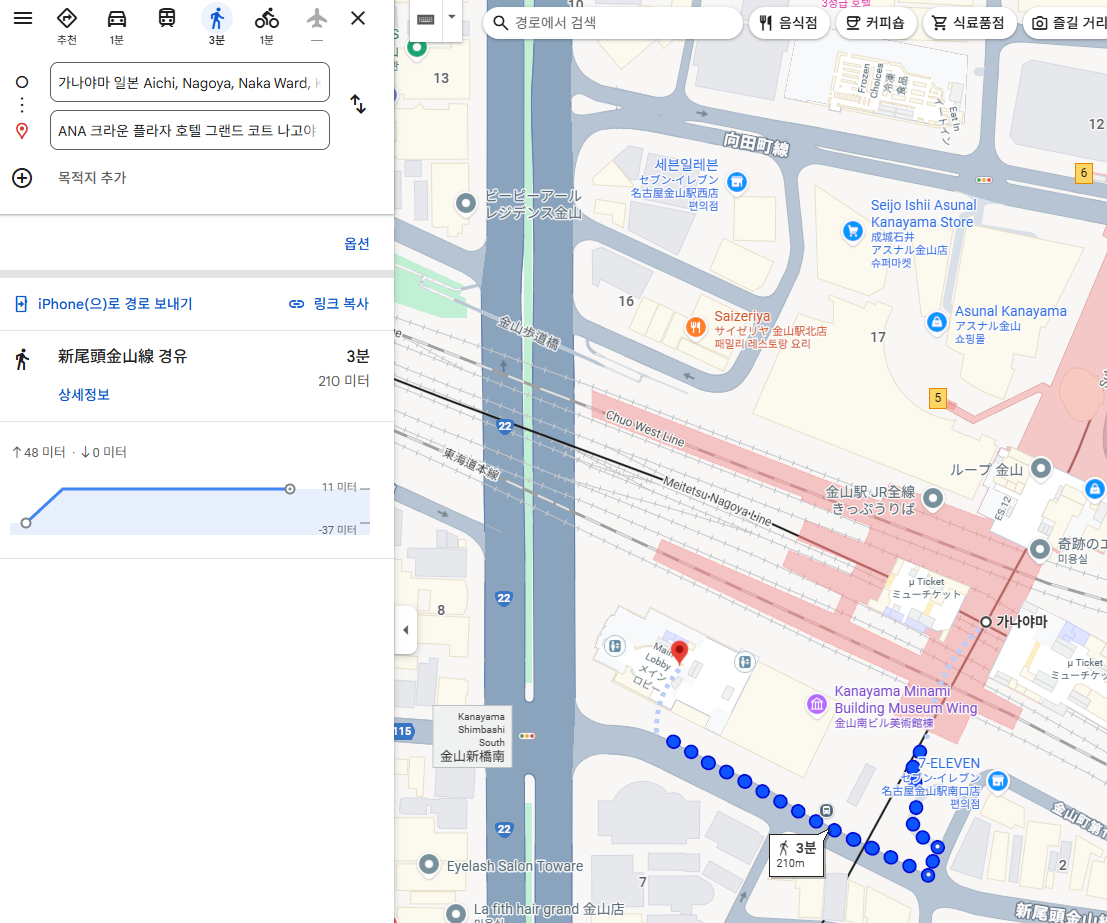Viewport: 1107px width, 923px height.
Task: Open the keyboard input tool
Action: [426, 19]
